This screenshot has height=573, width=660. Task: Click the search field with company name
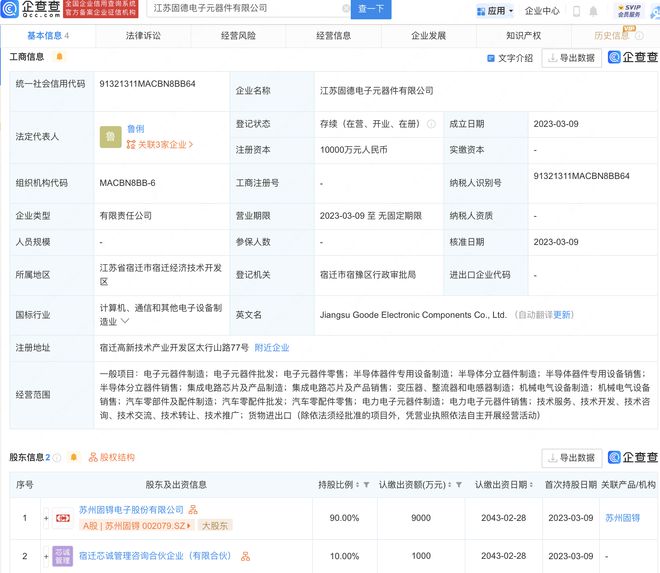click(246, 8)
